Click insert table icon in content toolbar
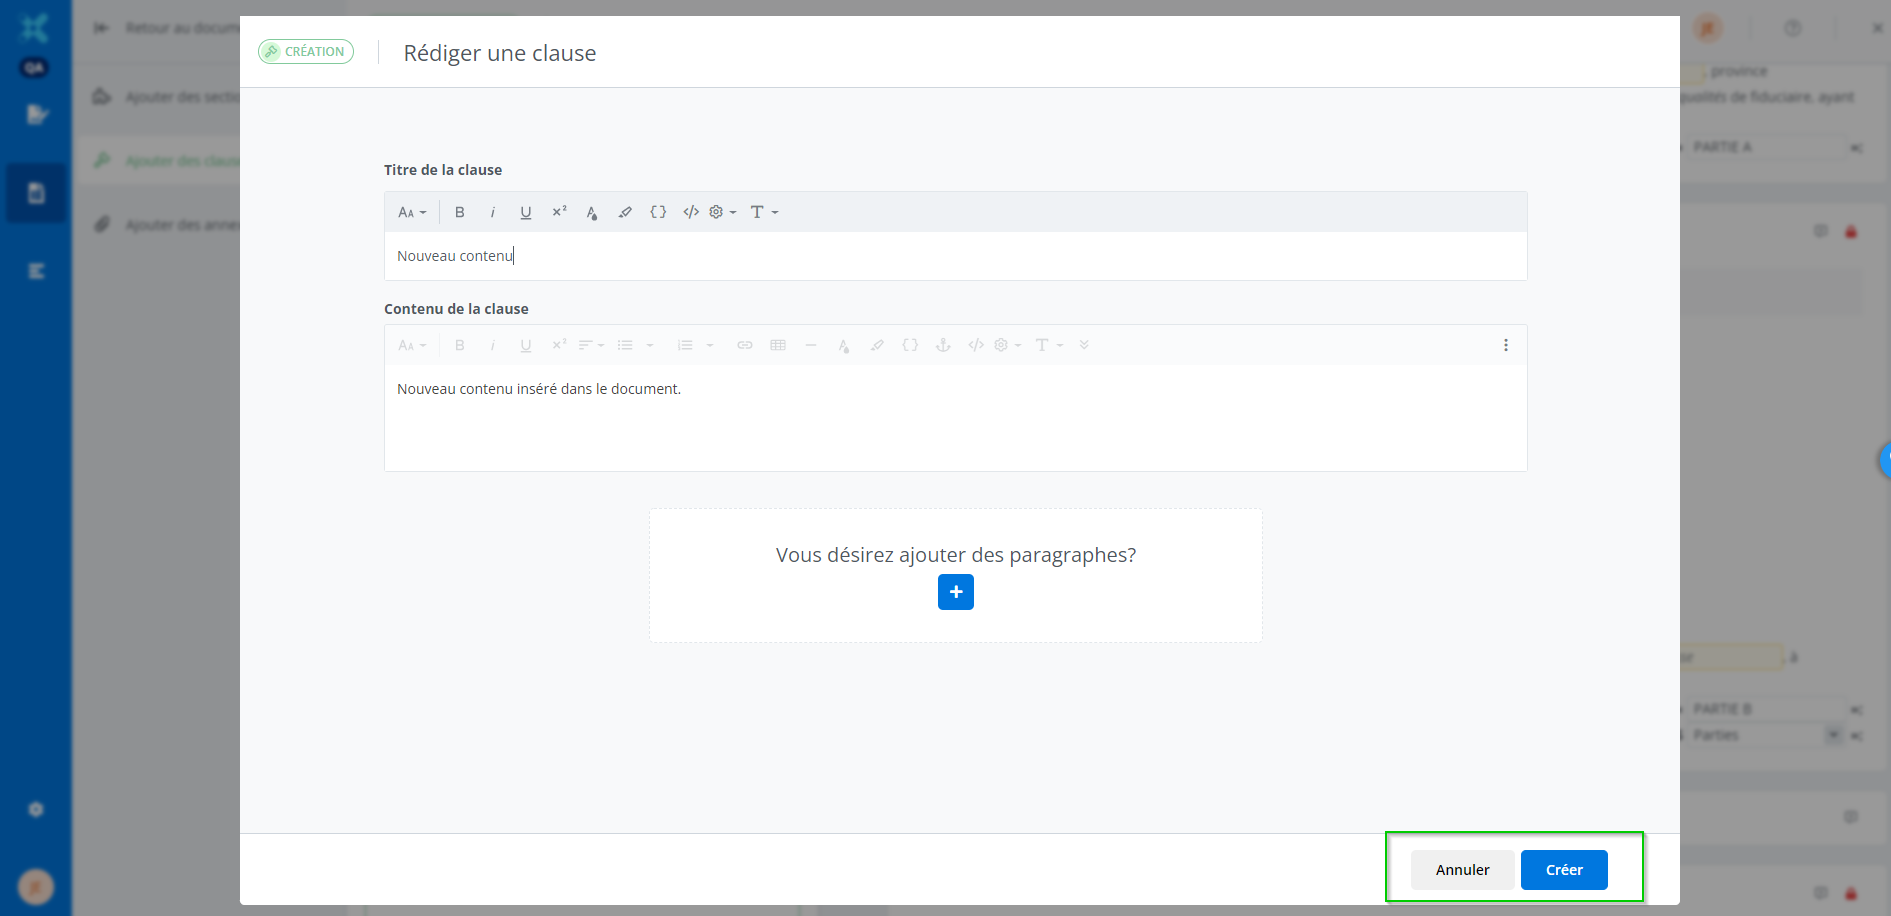The image size is (1891, 916). 778,345
